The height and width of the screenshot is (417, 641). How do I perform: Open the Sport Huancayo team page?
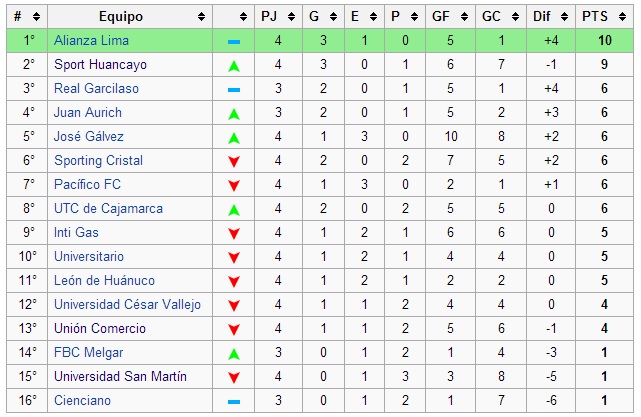point(100,65)
